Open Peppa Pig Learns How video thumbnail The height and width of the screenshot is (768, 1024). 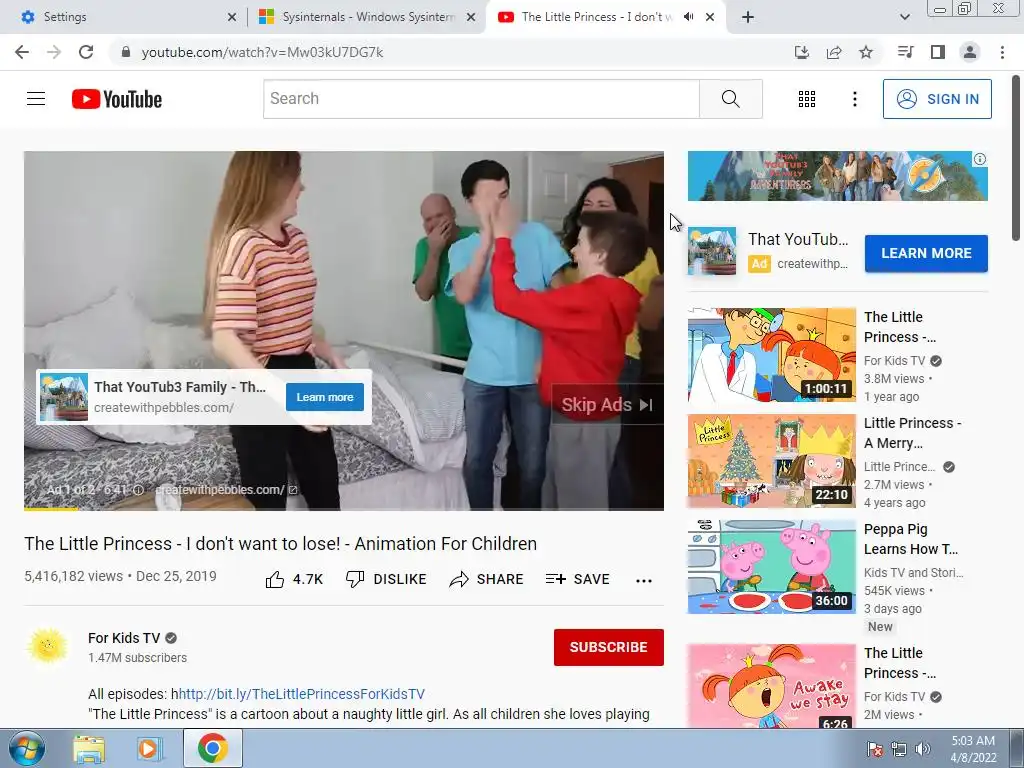[771, 567]
